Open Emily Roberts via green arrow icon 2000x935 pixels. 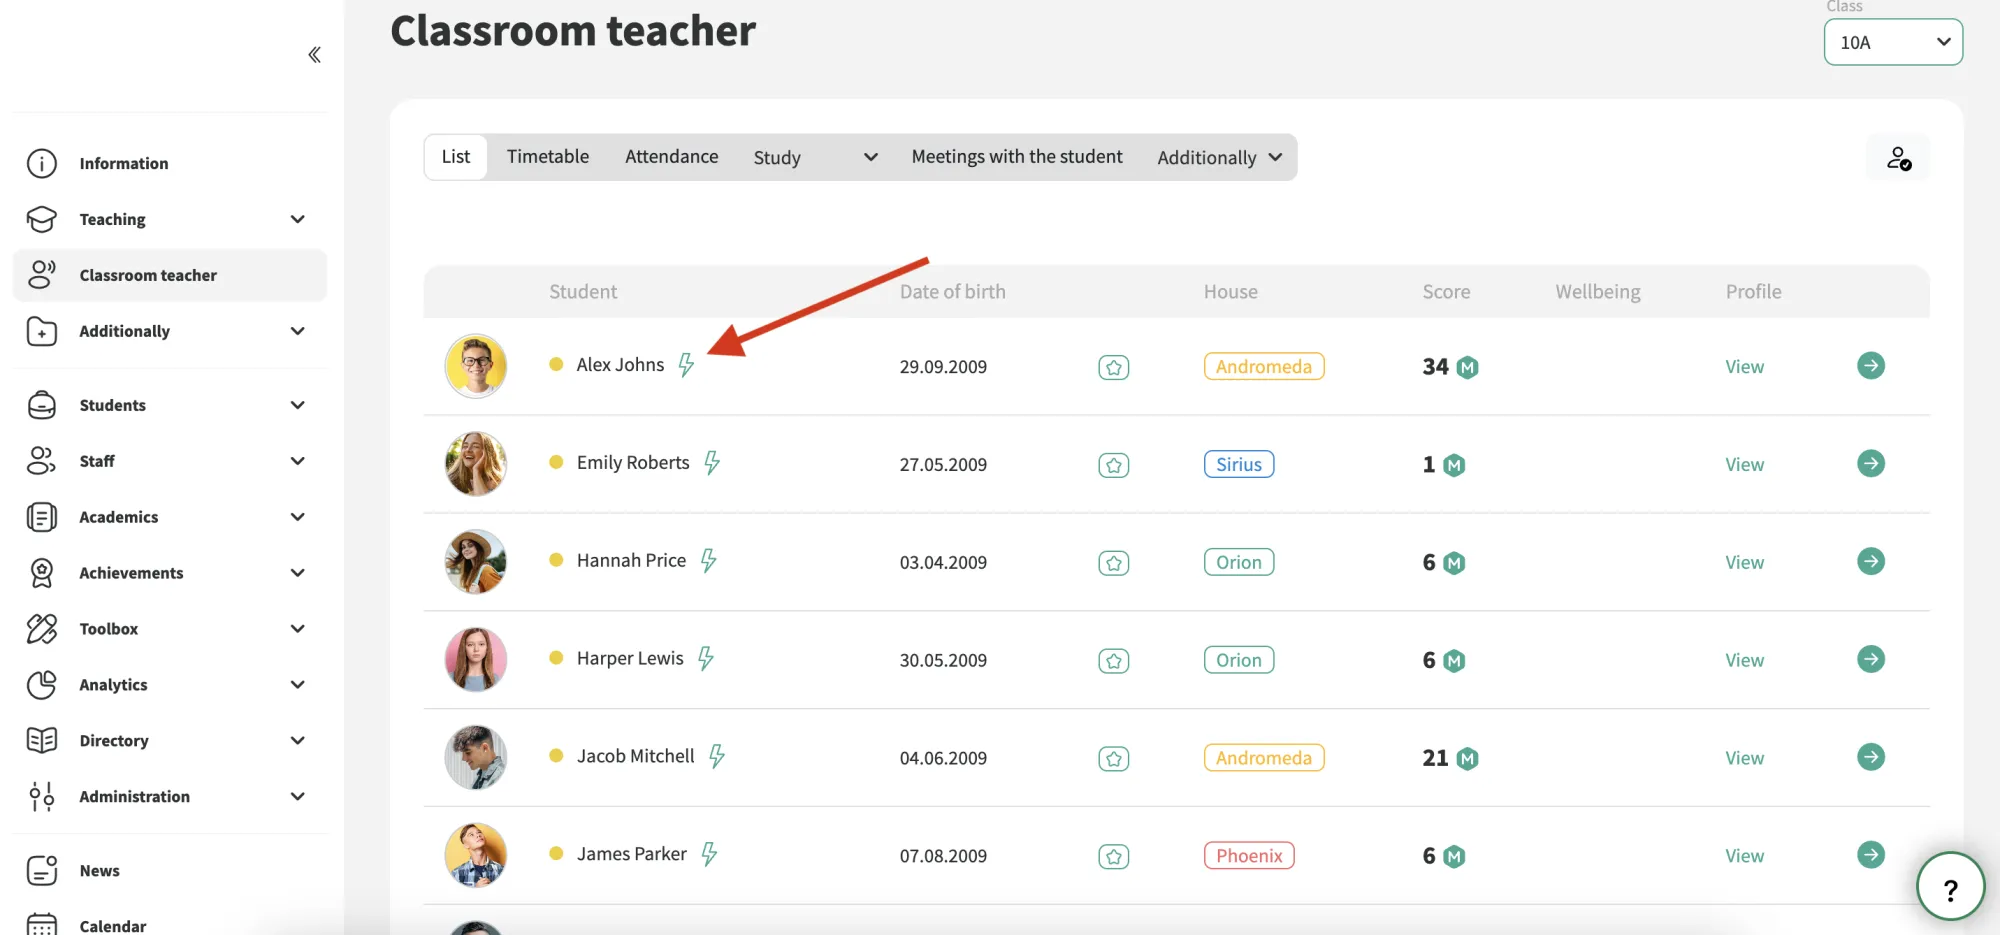[1871, 464]
